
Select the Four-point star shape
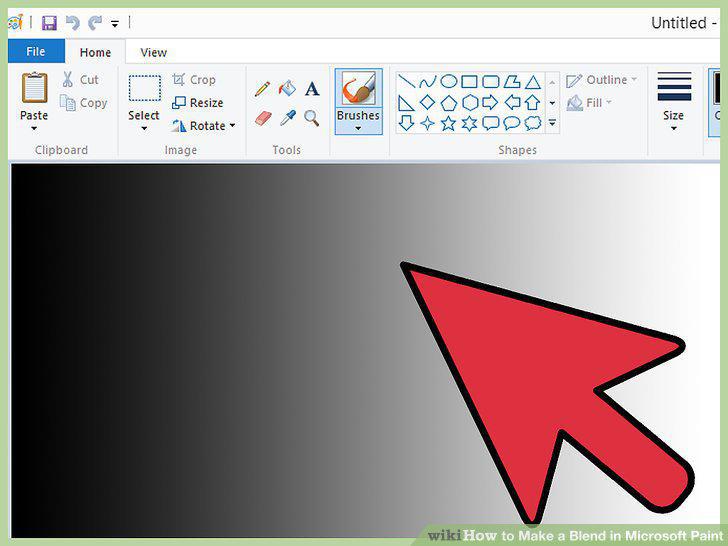click(x=427, y=123)
